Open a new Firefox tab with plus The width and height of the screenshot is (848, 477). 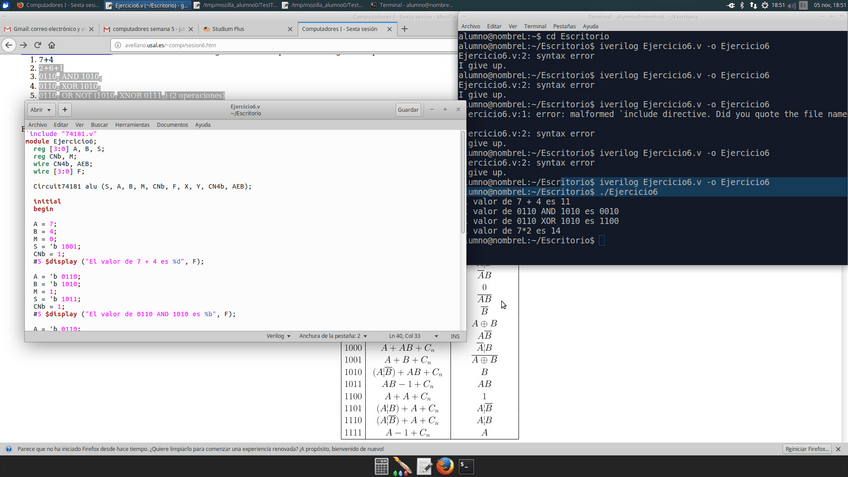(x=404, y=29)
